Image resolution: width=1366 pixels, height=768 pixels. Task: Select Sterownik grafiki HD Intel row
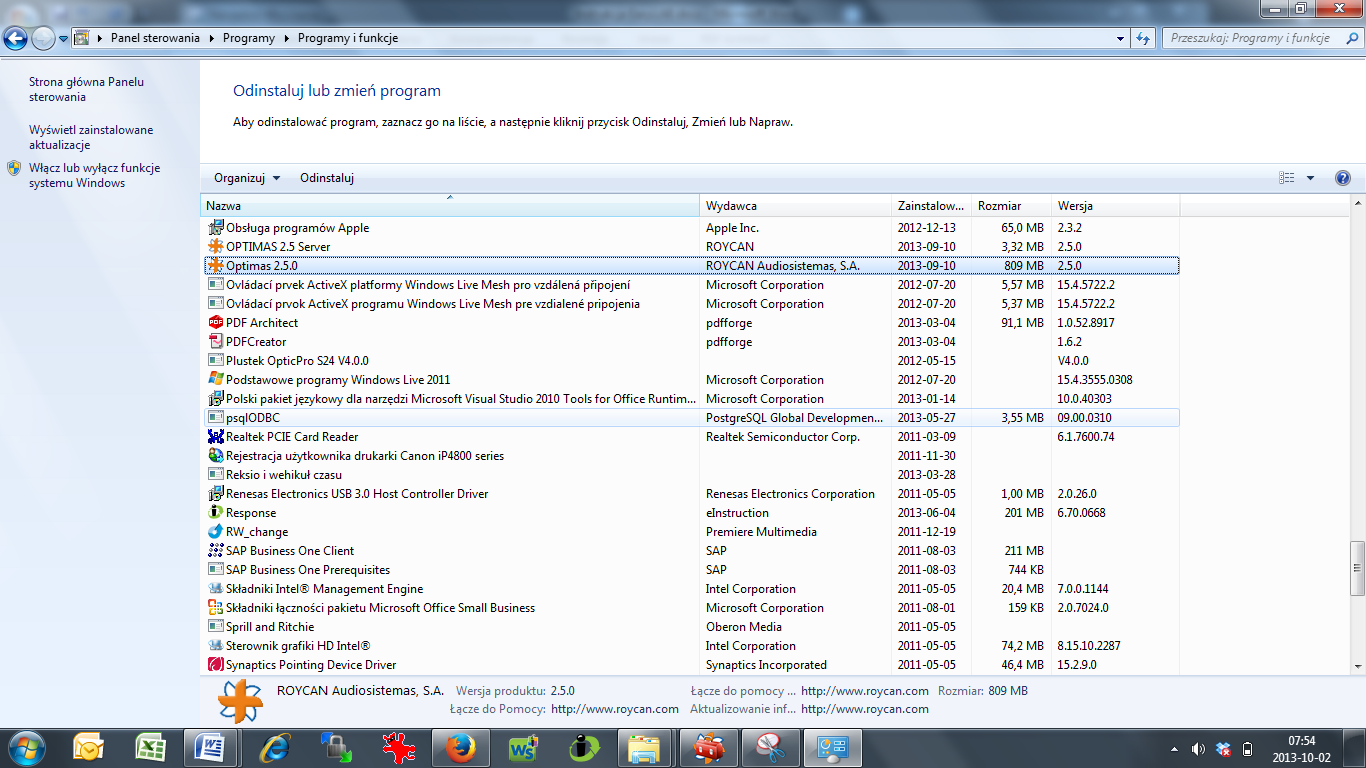tap(691, 646)
